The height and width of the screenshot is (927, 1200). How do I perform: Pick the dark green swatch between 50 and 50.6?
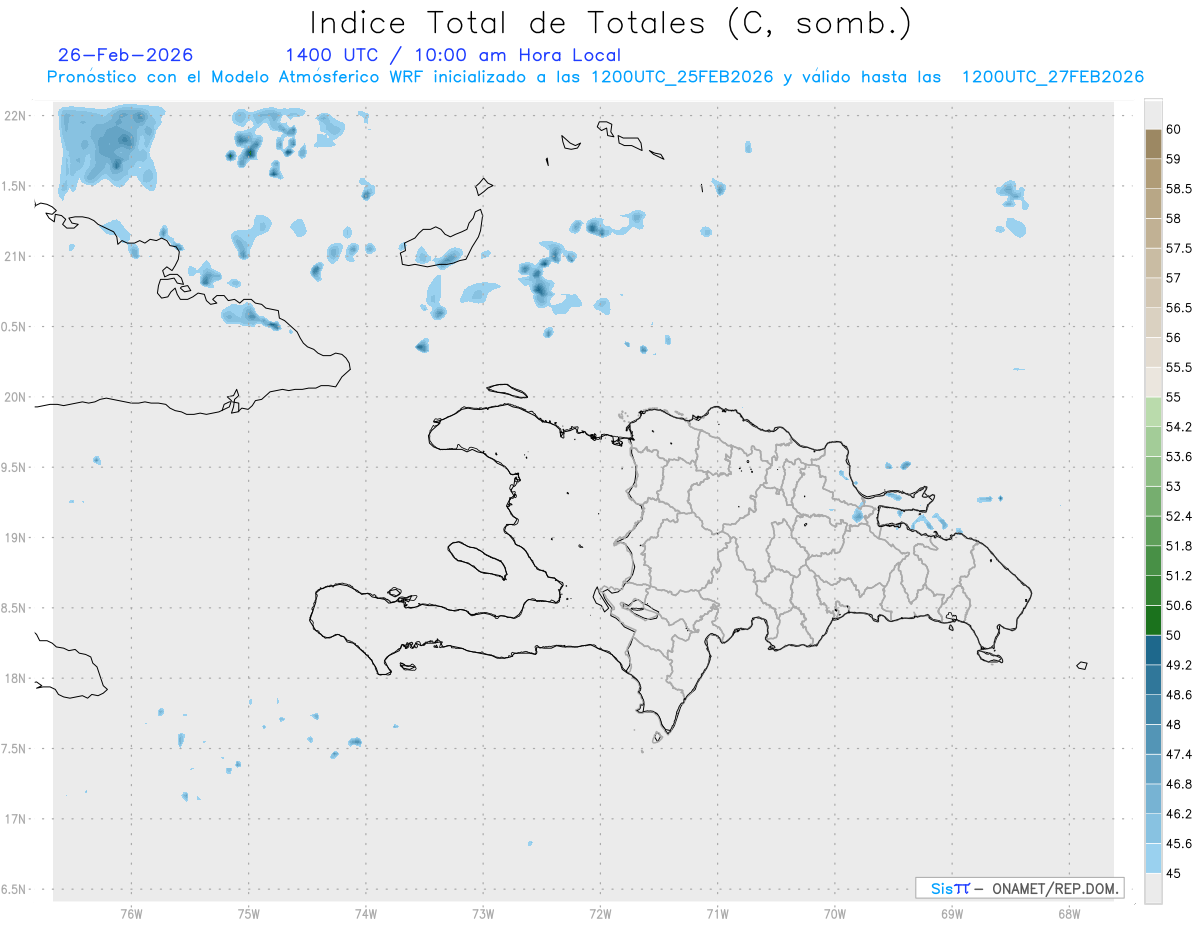click(1153, 620)
